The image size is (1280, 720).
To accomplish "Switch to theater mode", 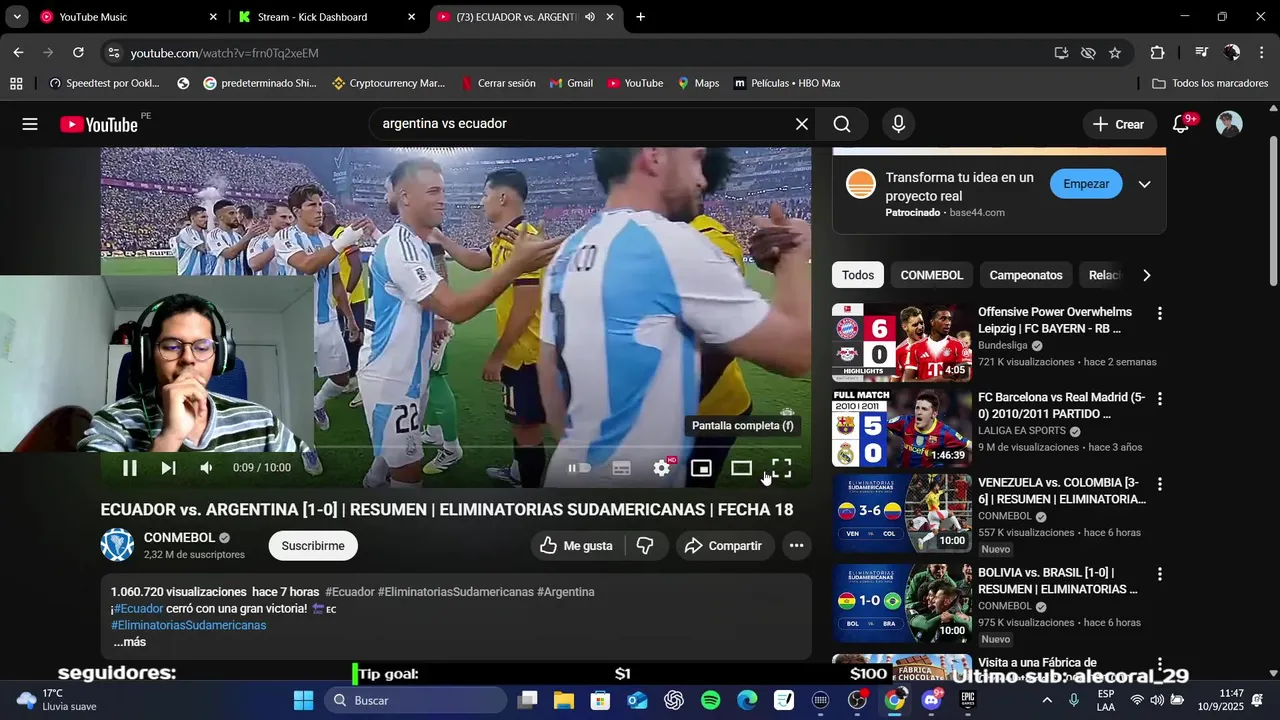I will click(x=741, y=468).
